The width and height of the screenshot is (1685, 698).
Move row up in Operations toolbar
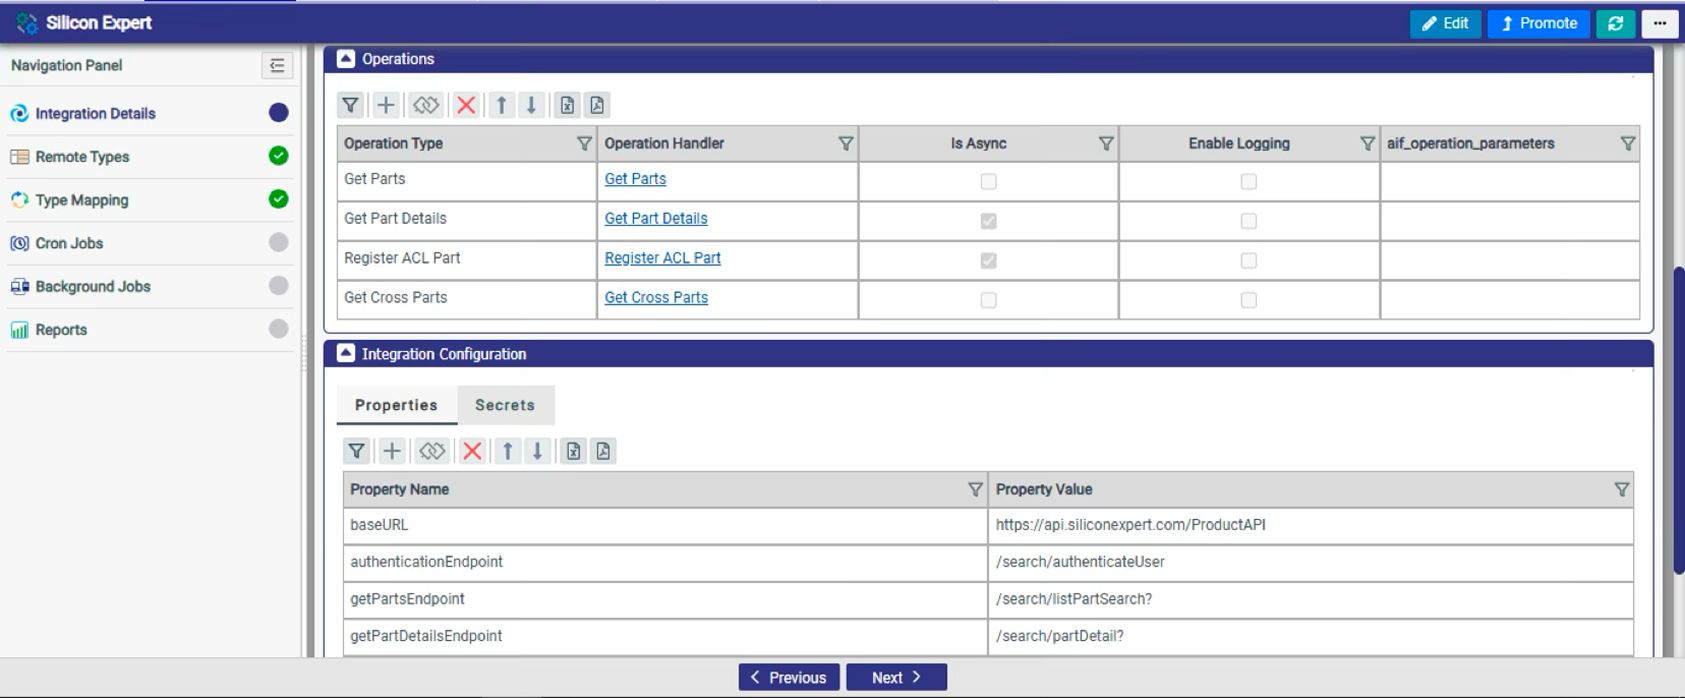tap(502, 105)
